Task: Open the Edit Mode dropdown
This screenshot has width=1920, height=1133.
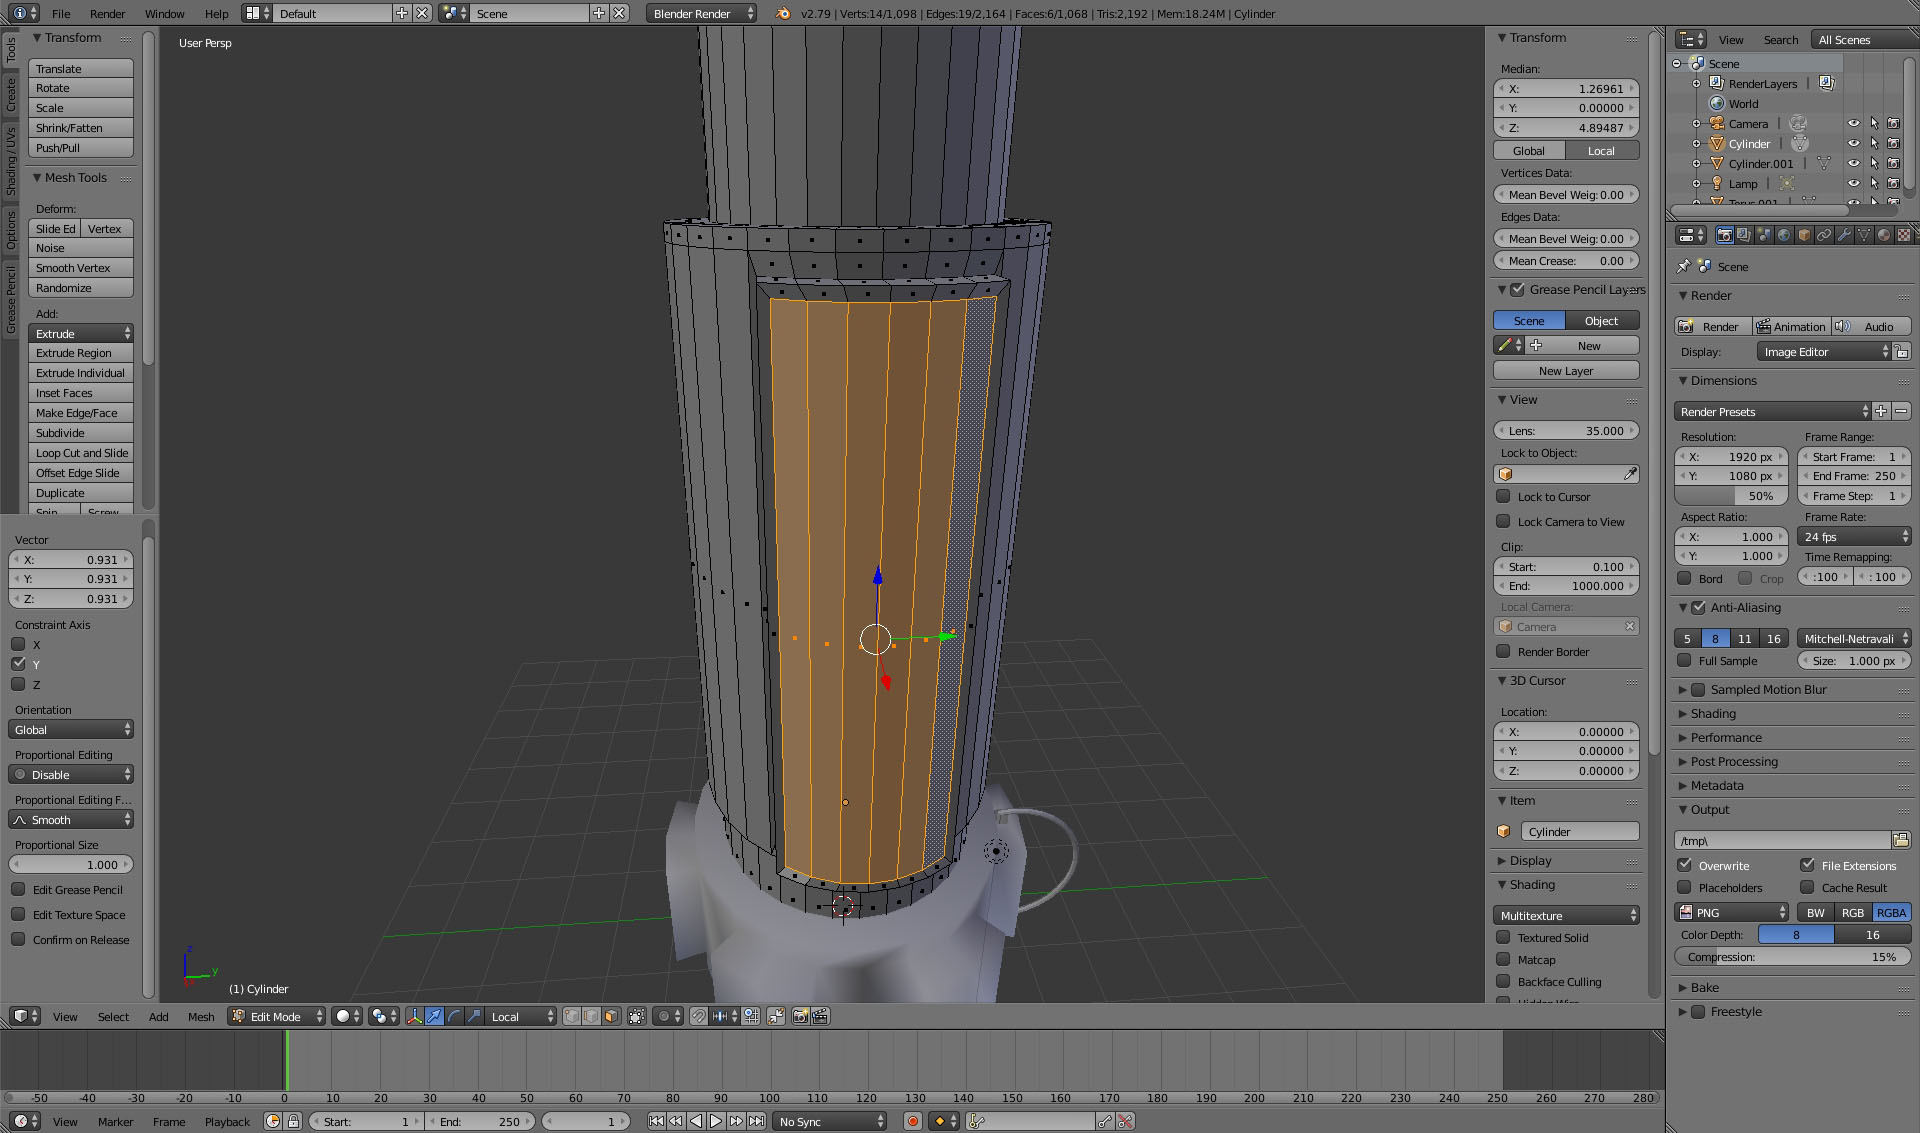Action: tap(277, 1016)
